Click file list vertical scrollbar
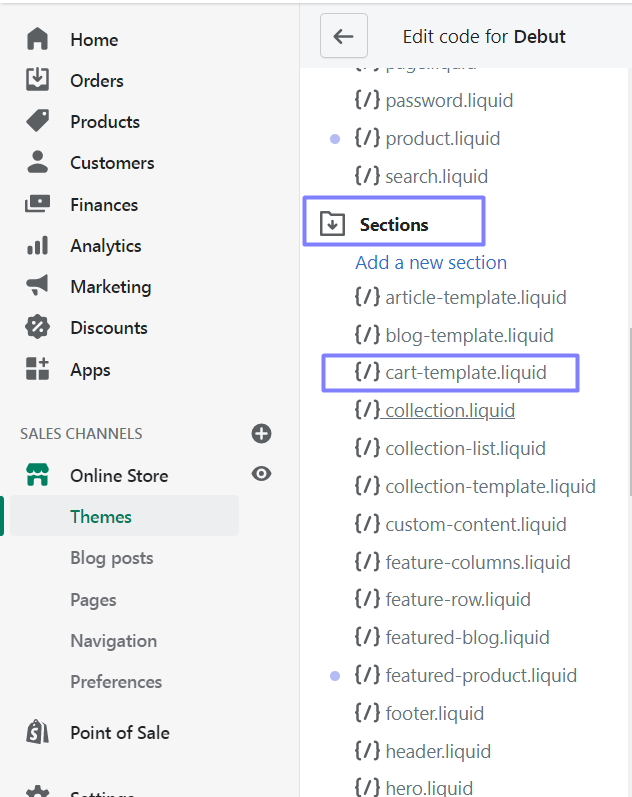 [x=630, y=412]
